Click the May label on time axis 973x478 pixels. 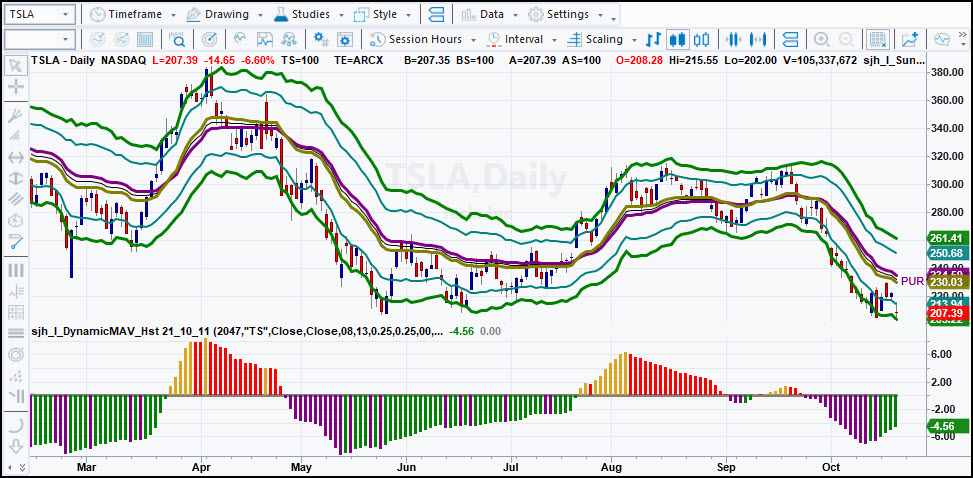[x=301, y=466]
